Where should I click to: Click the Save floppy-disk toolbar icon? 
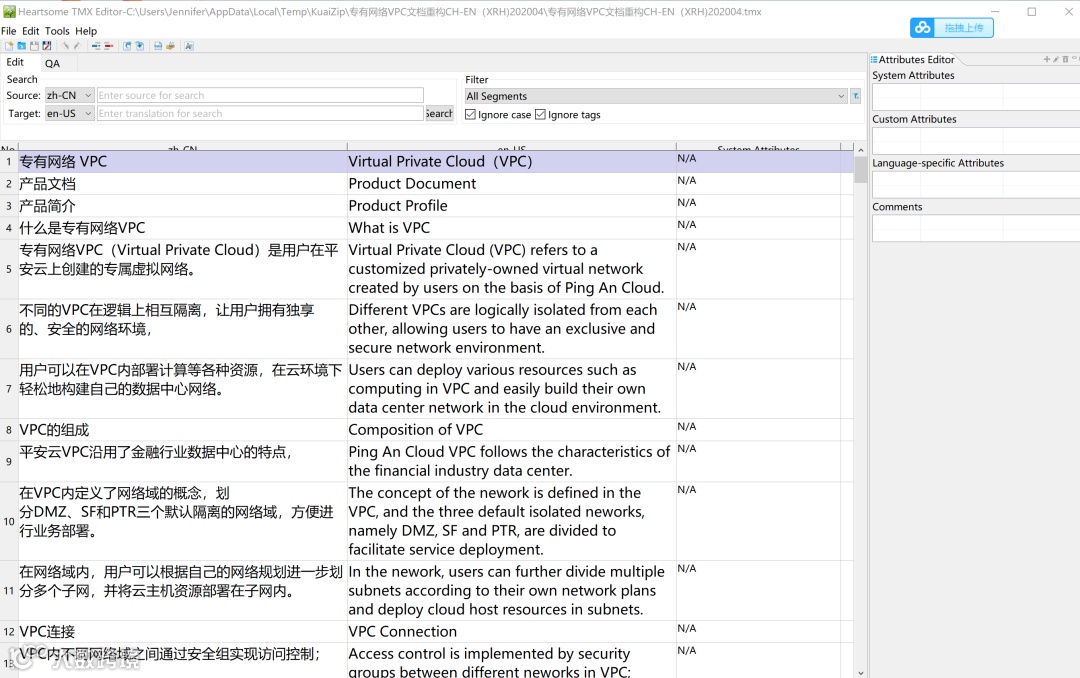[x=34, y=46]
